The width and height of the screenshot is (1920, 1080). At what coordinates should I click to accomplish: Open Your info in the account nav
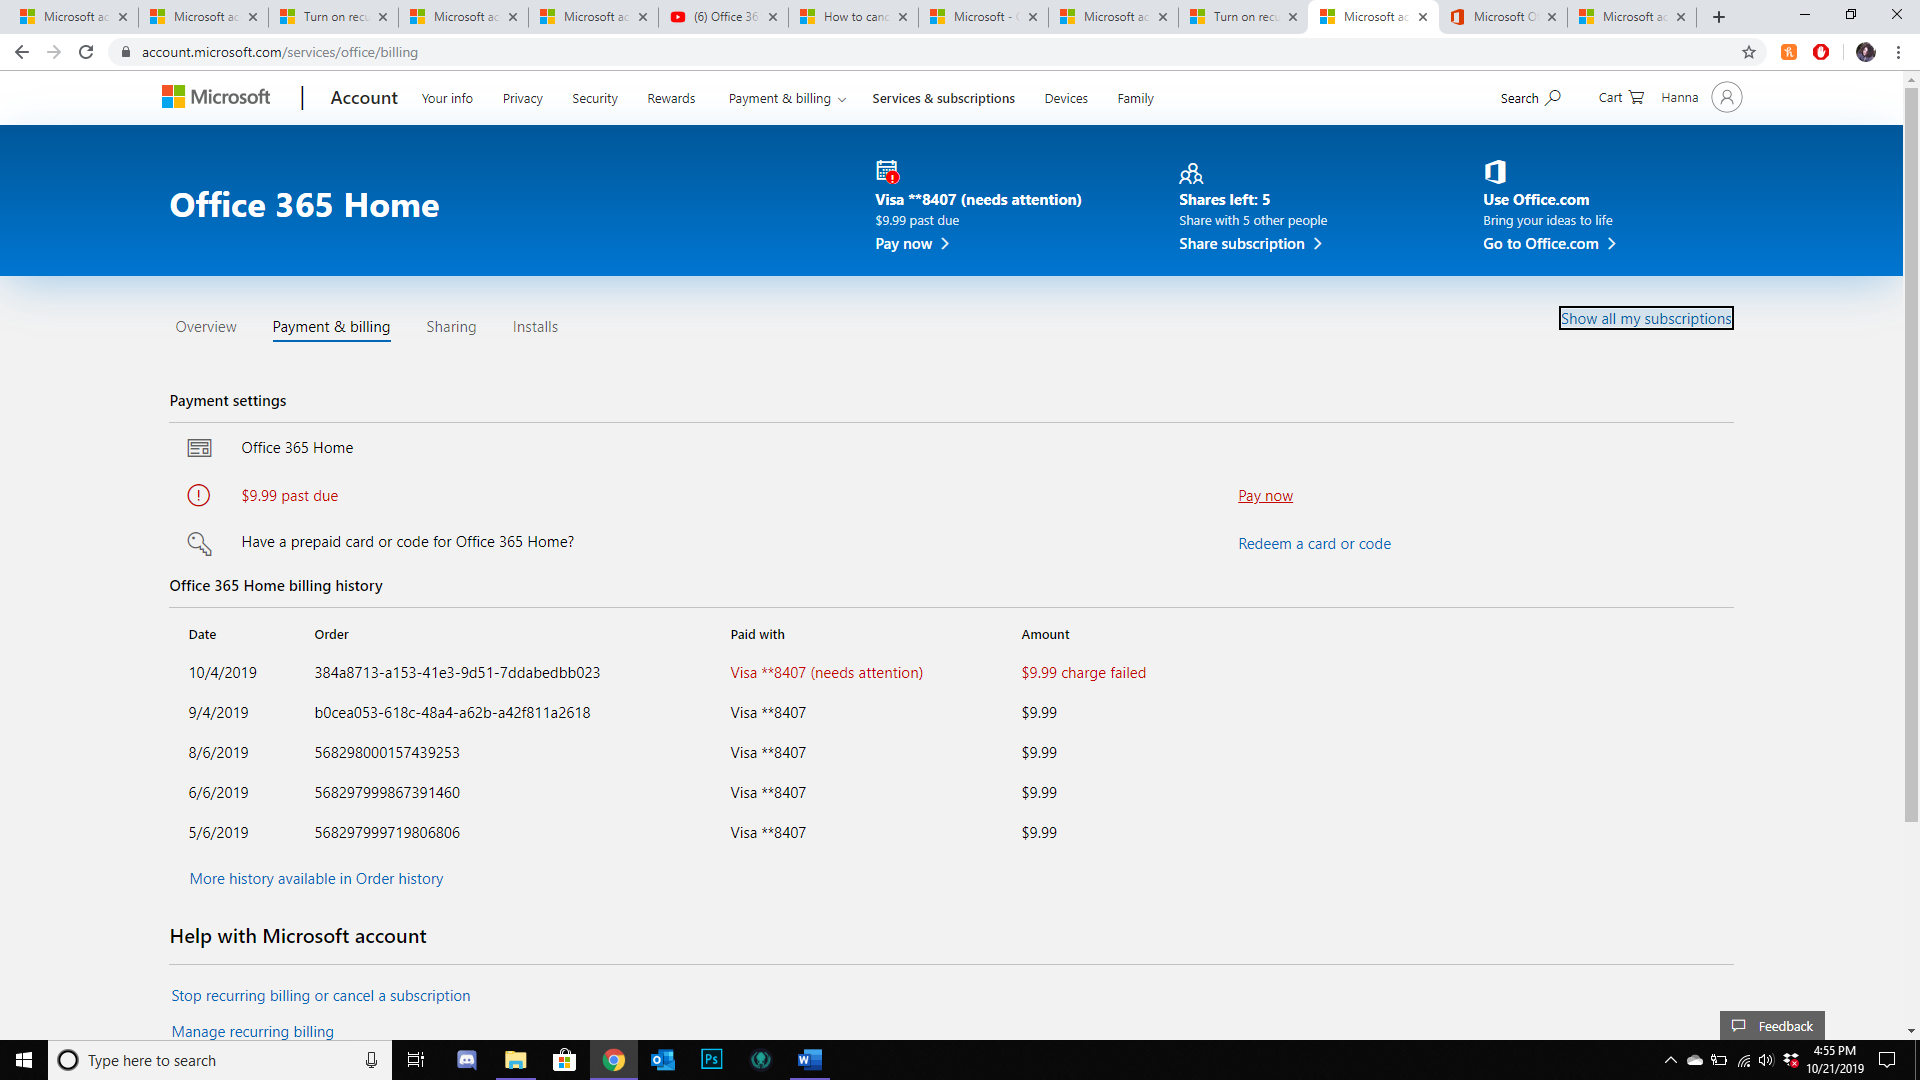[447, 98]
